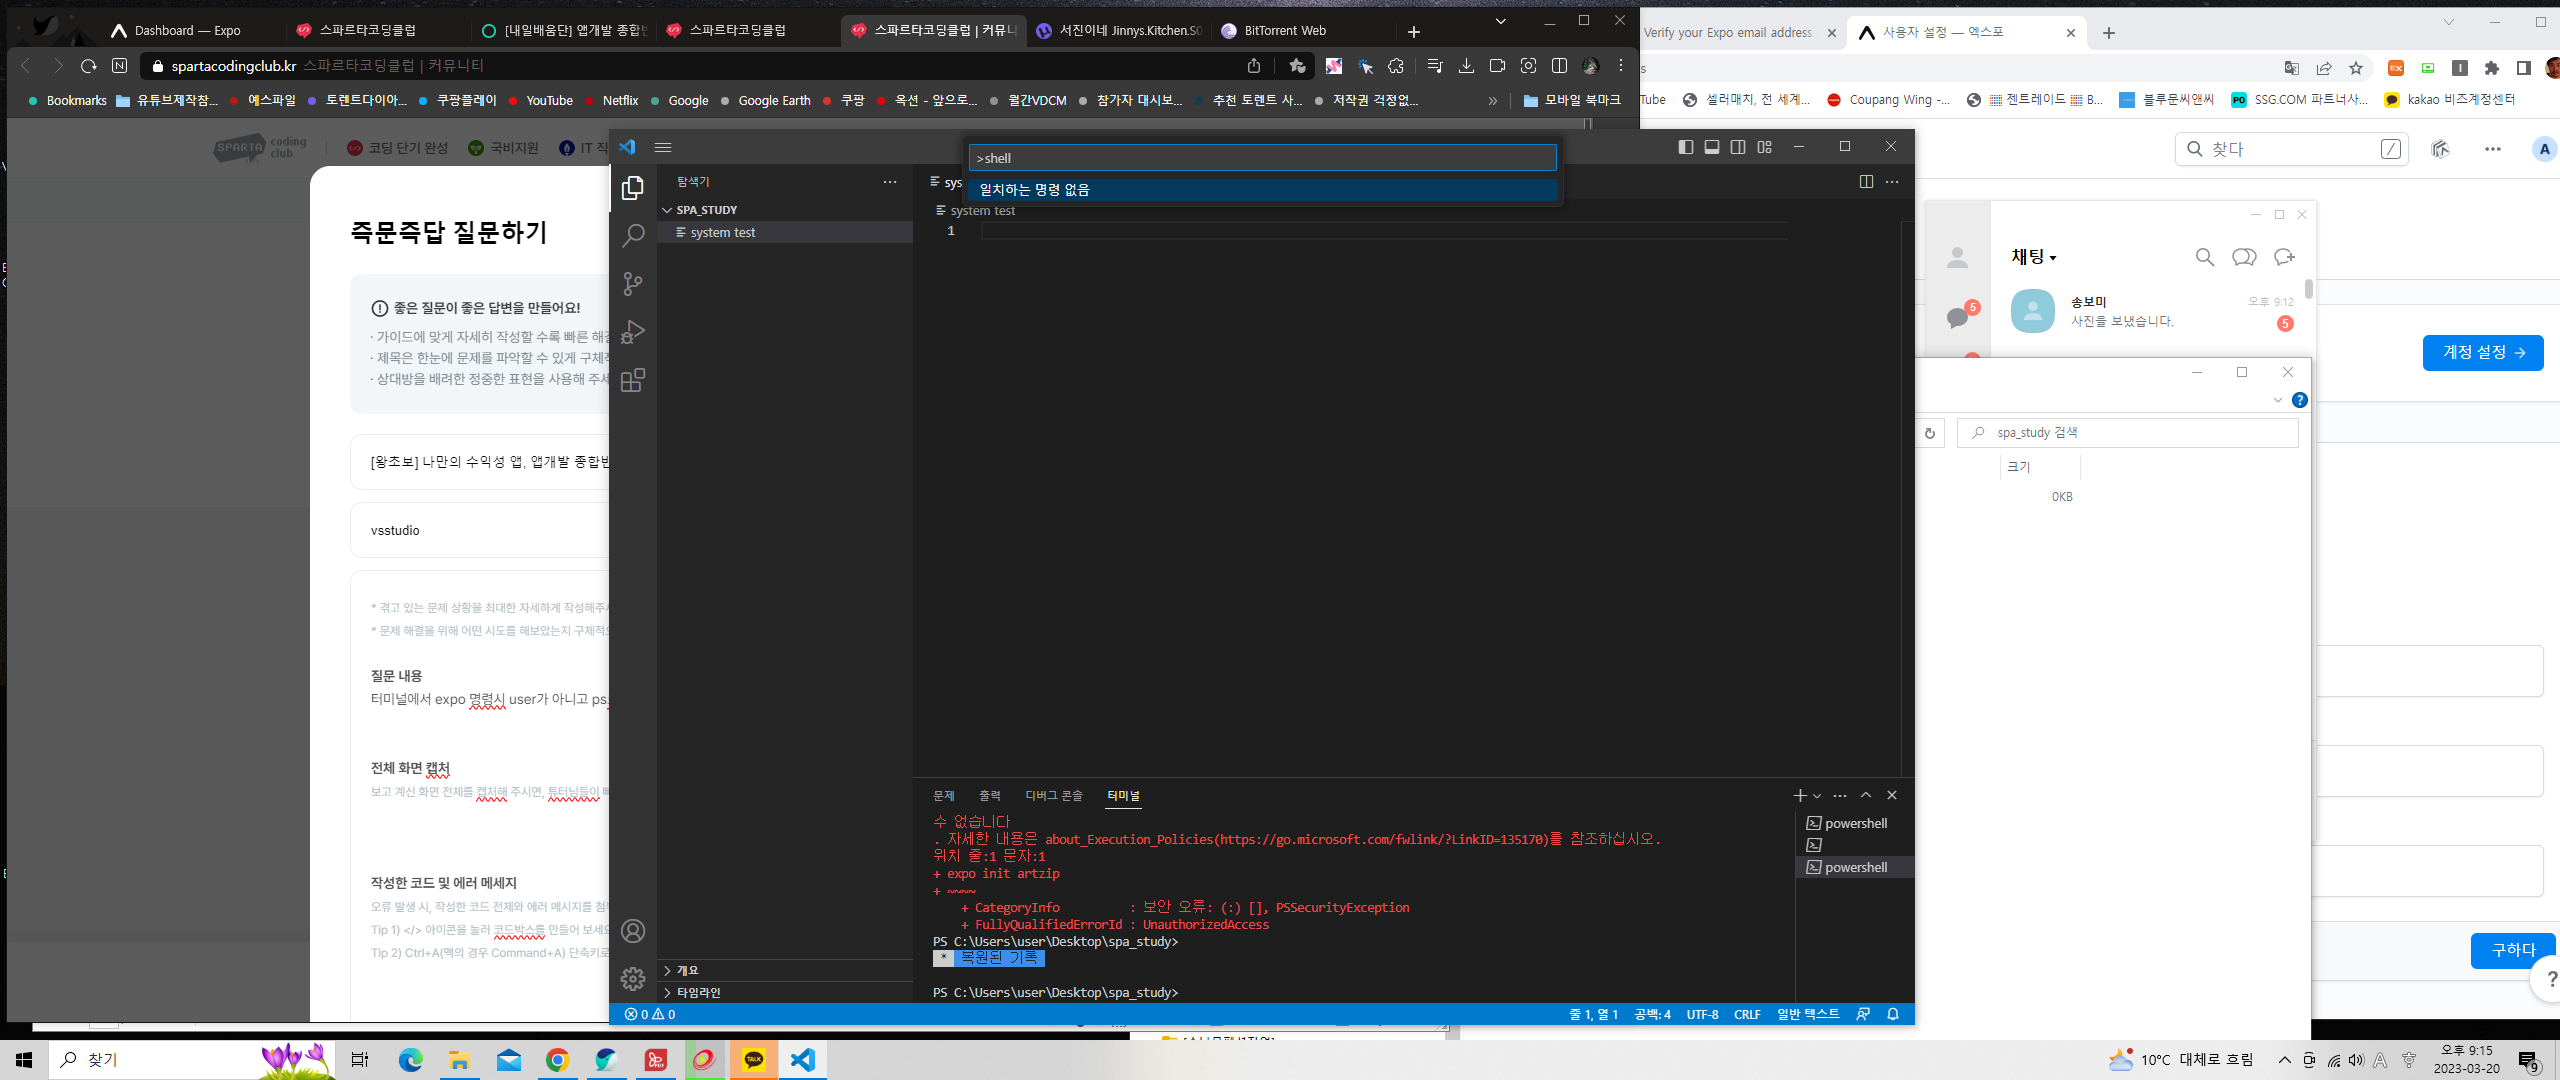Toggle the VS Code secondary side bar
This screenshot has height=1080, width=2560.
[1738, 147]
